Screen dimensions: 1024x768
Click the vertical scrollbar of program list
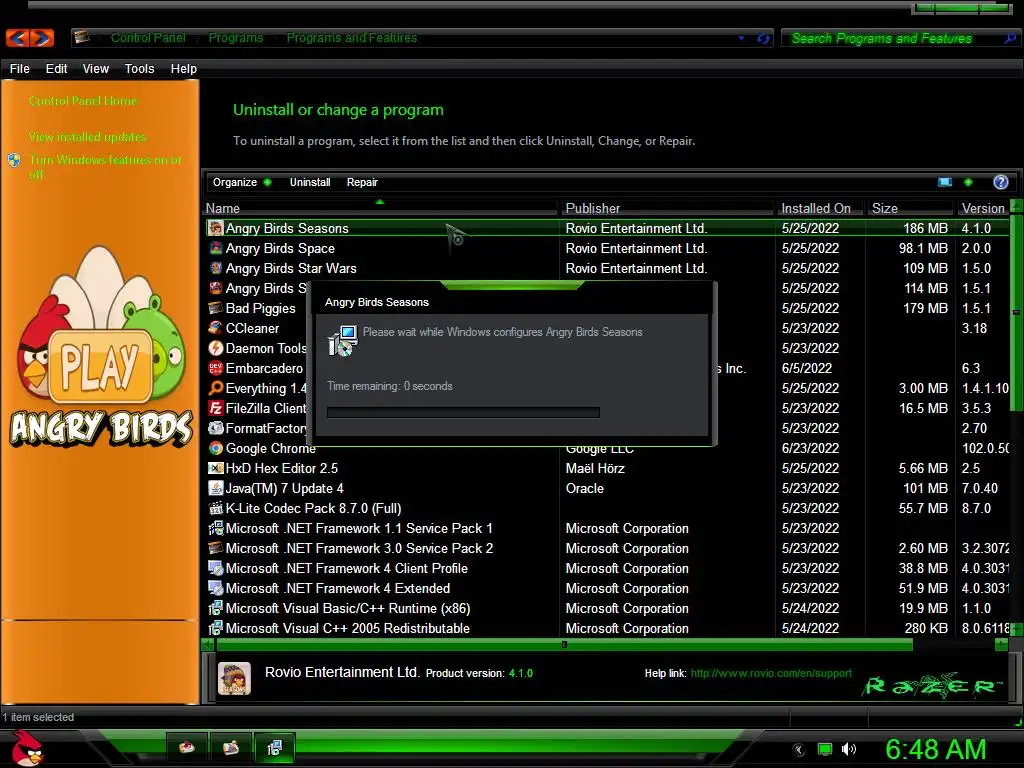click(1016, 312)
